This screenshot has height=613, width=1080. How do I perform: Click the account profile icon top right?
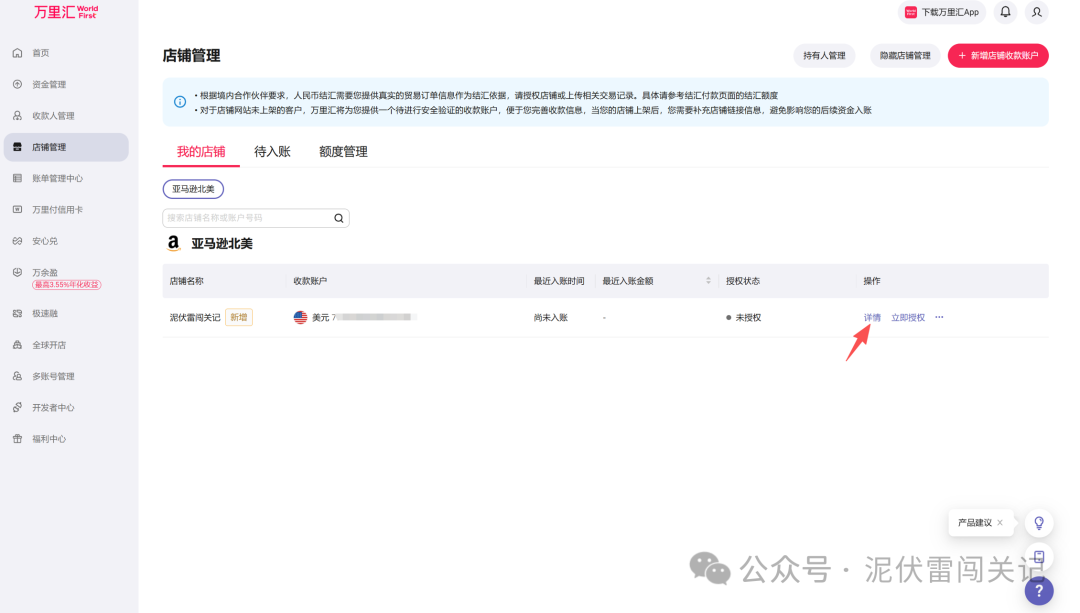click(x=1037, y=12)
